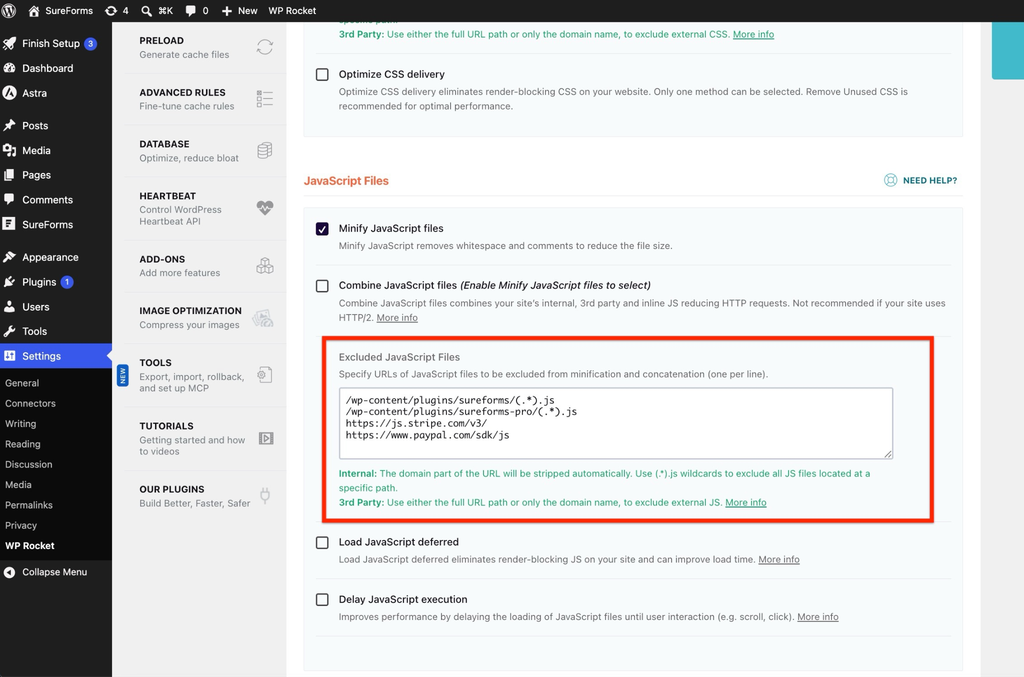Viewport: 1024px width, 677px height.
Task: Open the Writing settings submenu
Action: pyautogui.click(x=20, y=424)
